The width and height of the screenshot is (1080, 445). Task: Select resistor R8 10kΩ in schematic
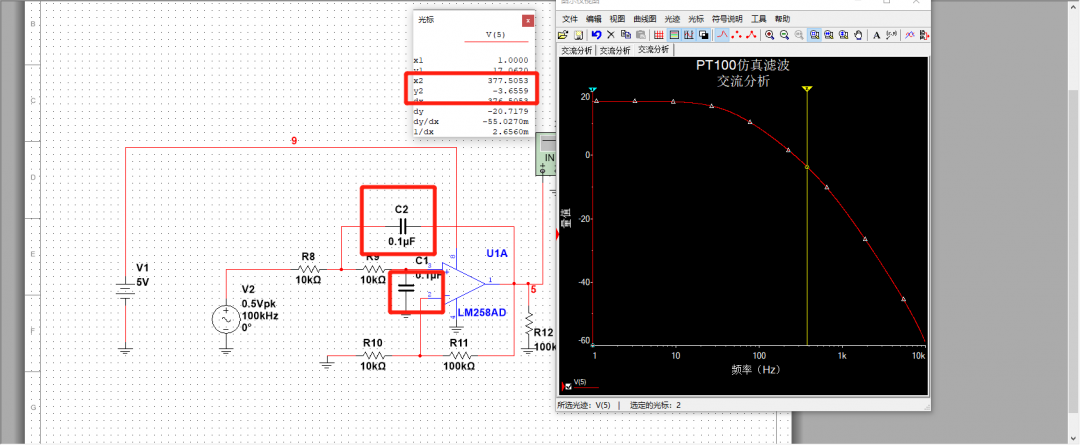coord(308,269)
